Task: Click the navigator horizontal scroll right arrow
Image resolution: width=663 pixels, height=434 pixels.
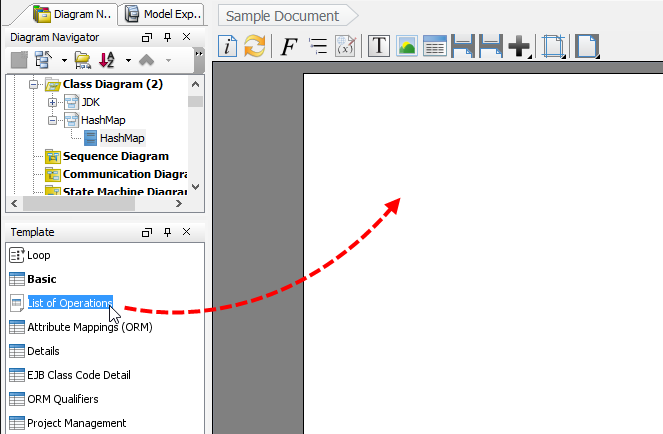Action: [x=179, y=203]
